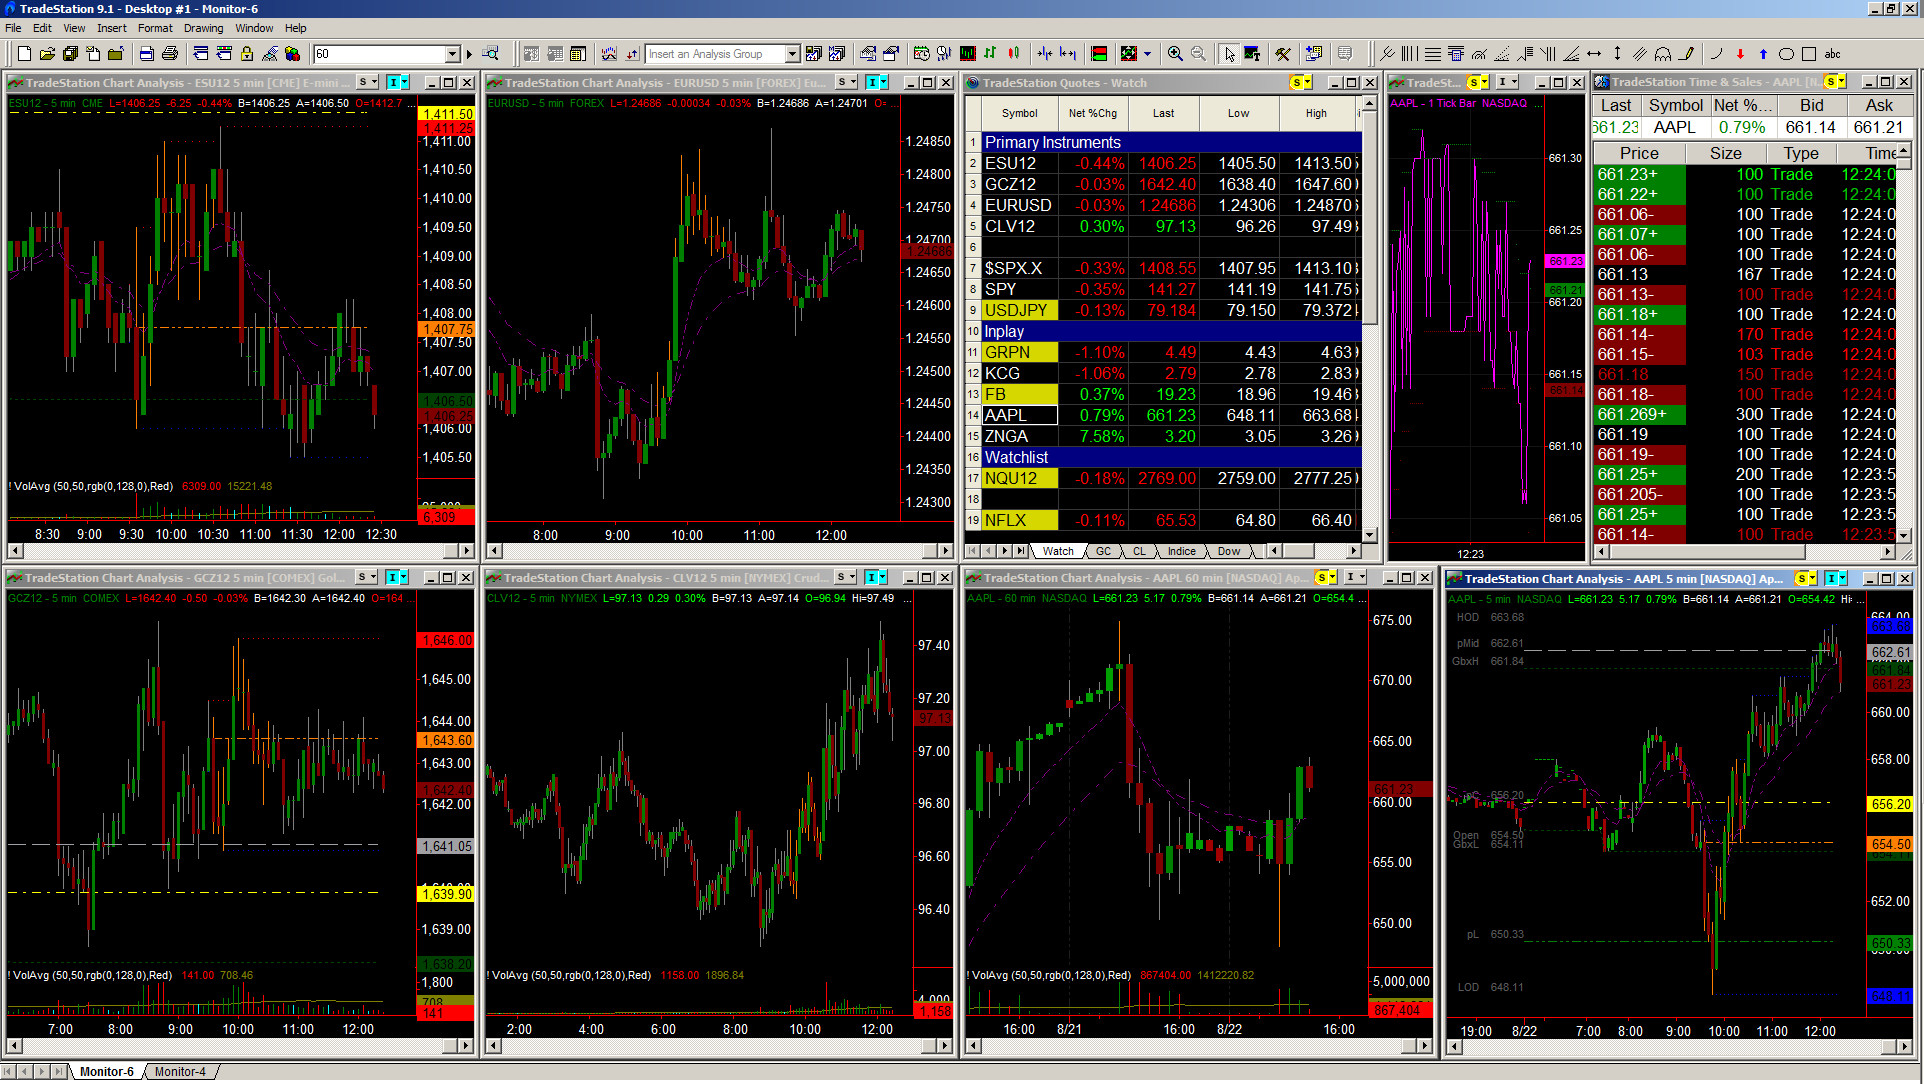This screenshot has height=1084, width=1924.
Task: Click the alarm clock toolbar icon
Action: click(921, 54)
